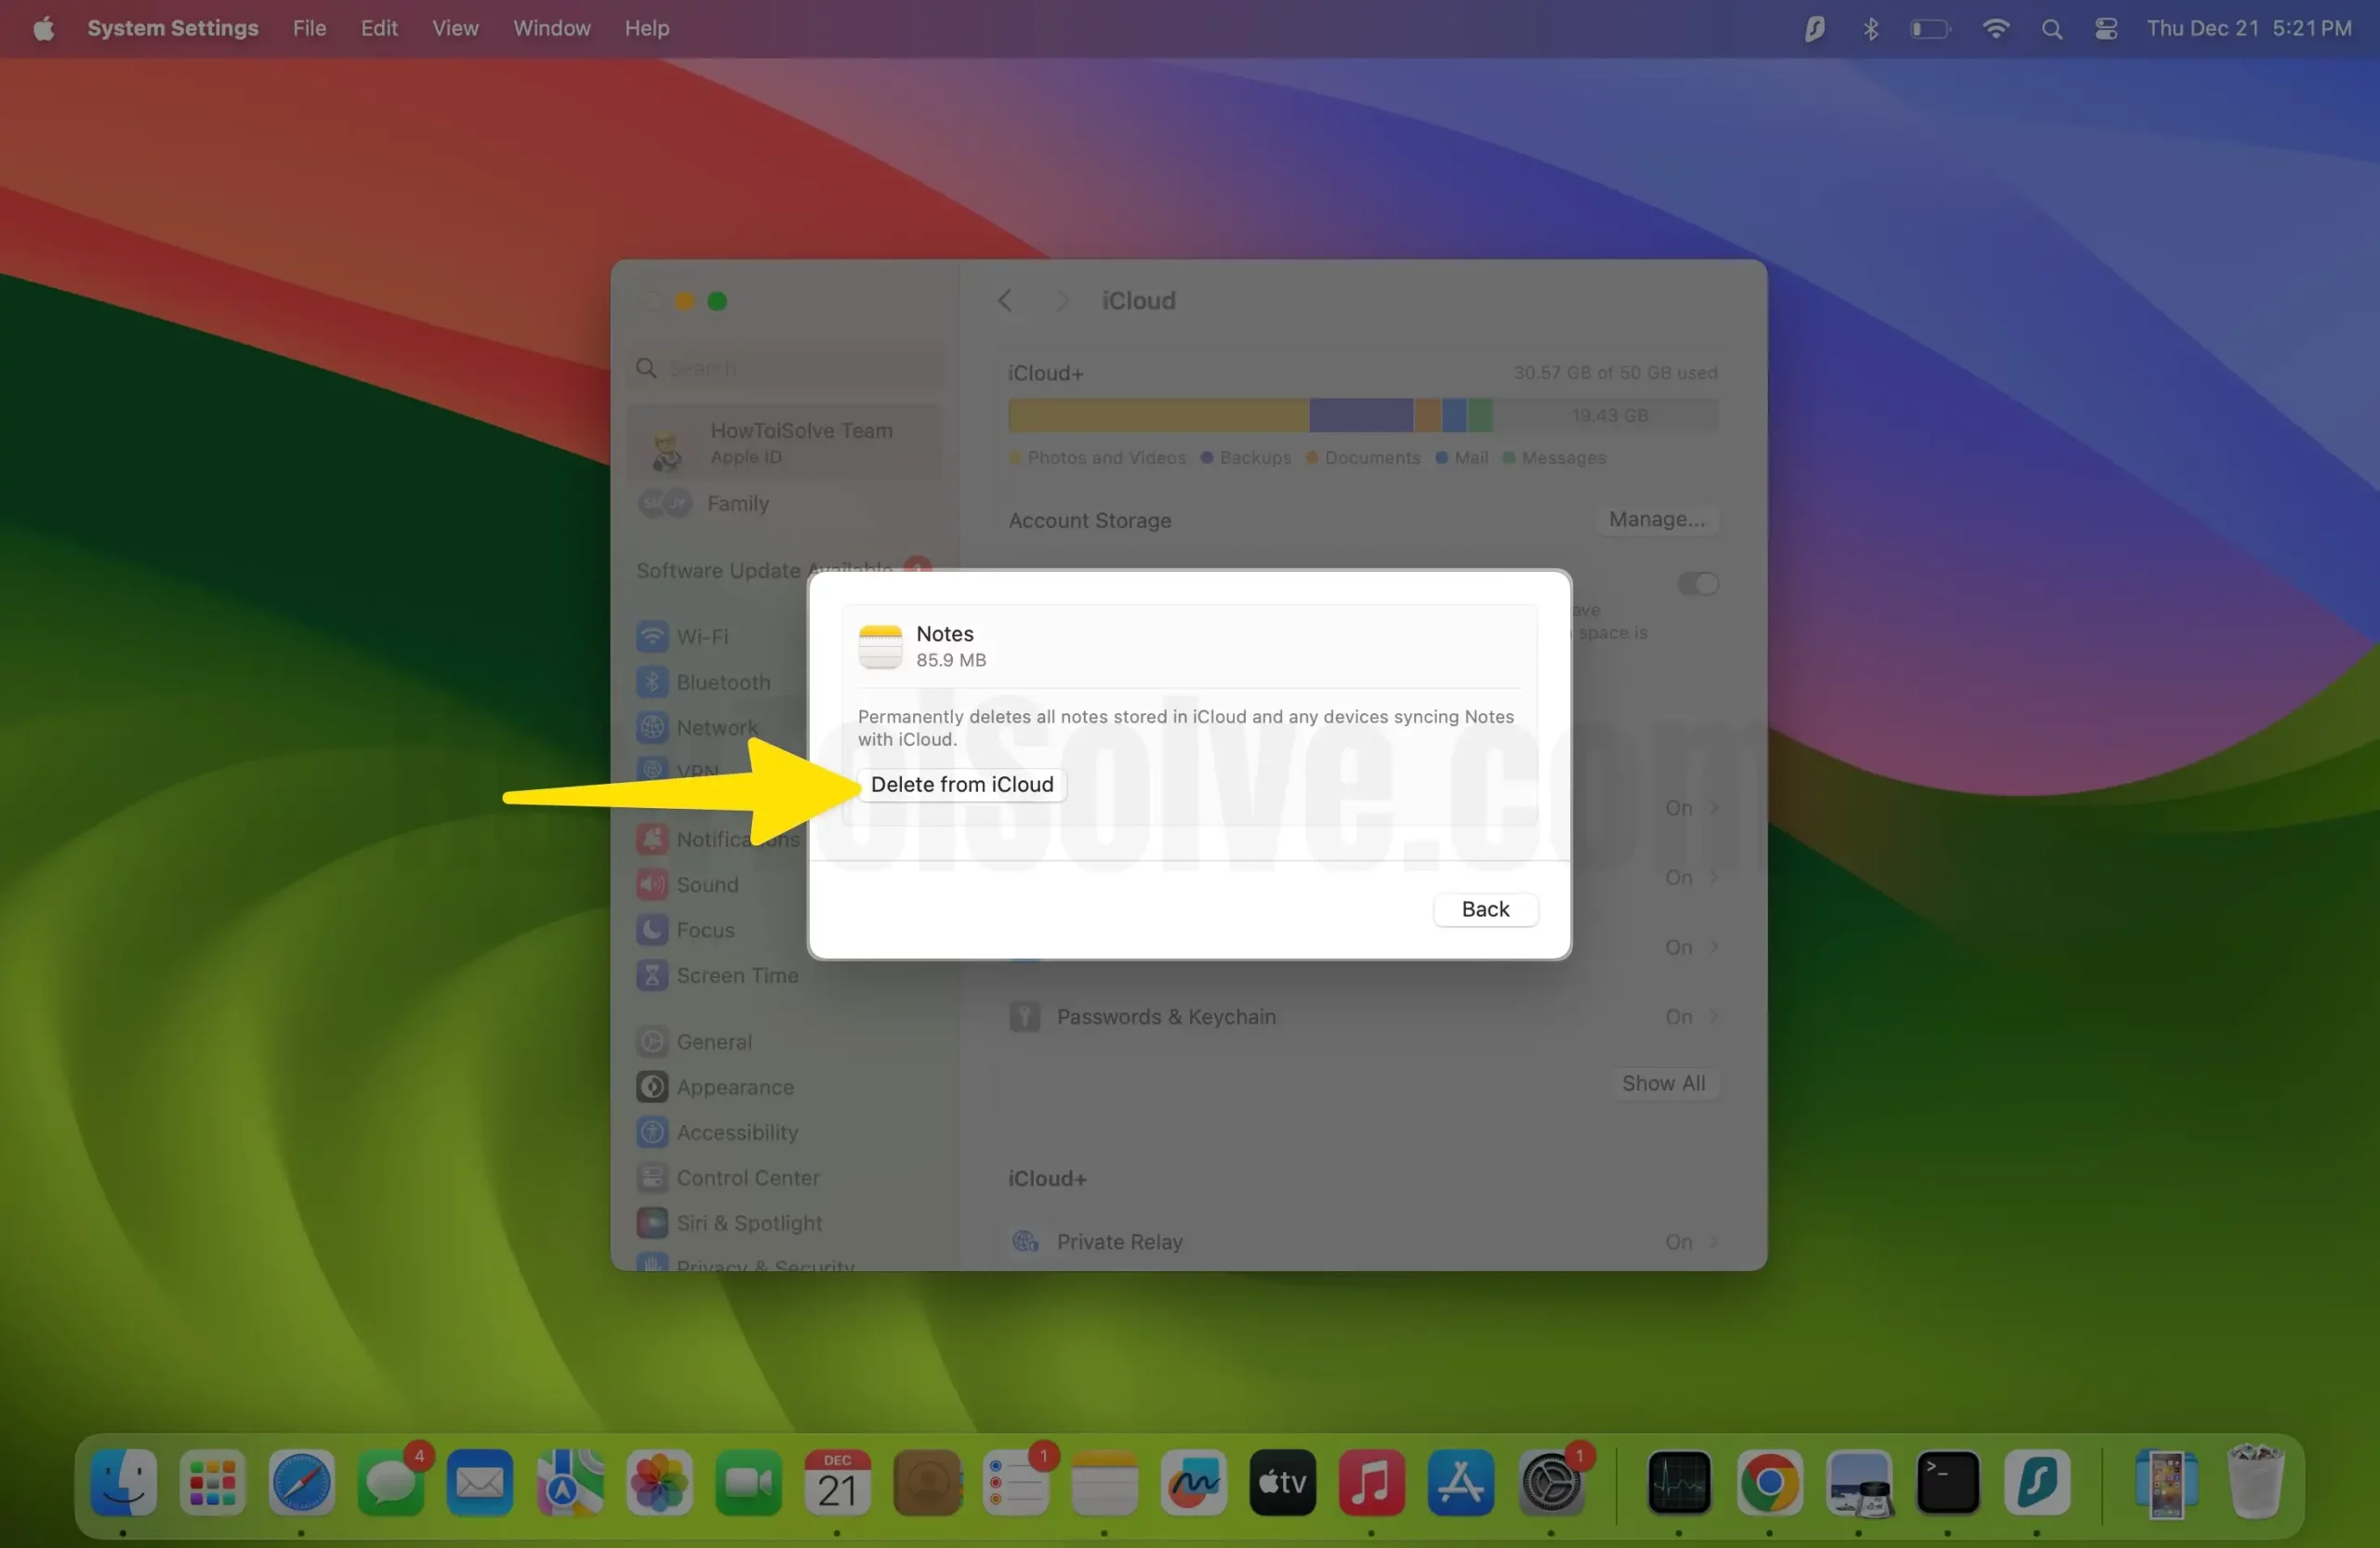Open Reminders from the Dock
Screen dimensions: 2380x1548
[x=1015, y=1482]
